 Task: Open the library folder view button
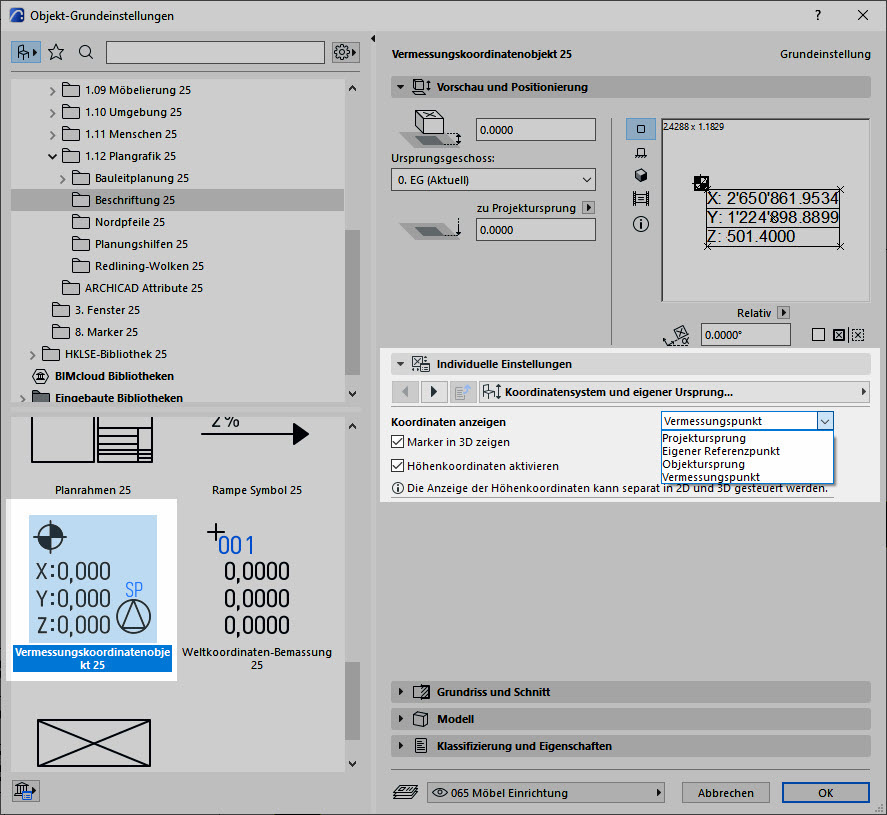click(25, 53)
